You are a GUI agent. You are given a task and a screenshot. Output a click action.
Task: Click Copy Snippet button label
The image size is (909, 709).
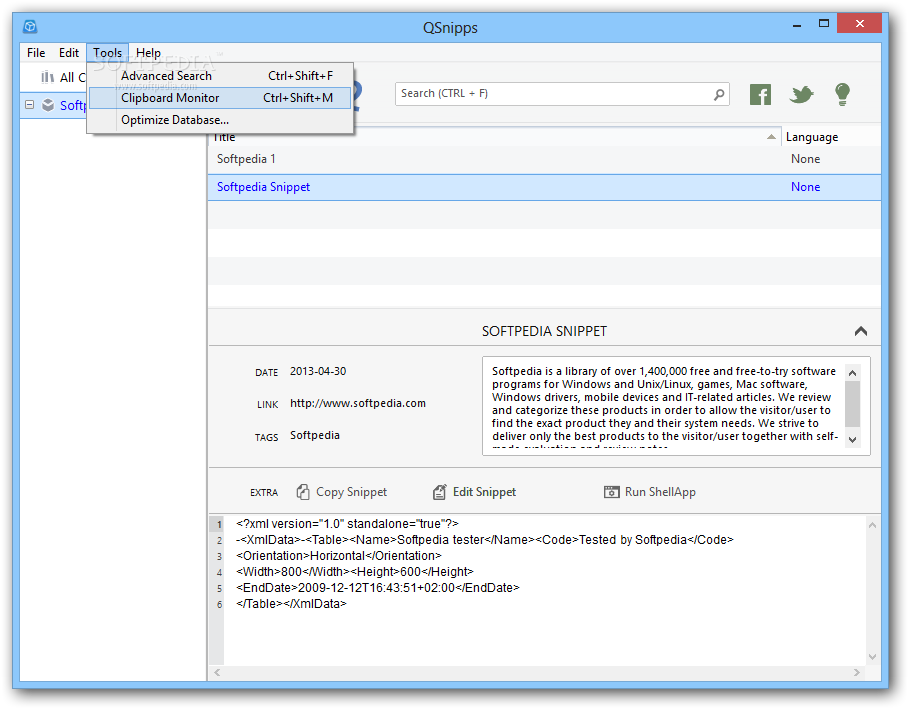coord(351,492)
